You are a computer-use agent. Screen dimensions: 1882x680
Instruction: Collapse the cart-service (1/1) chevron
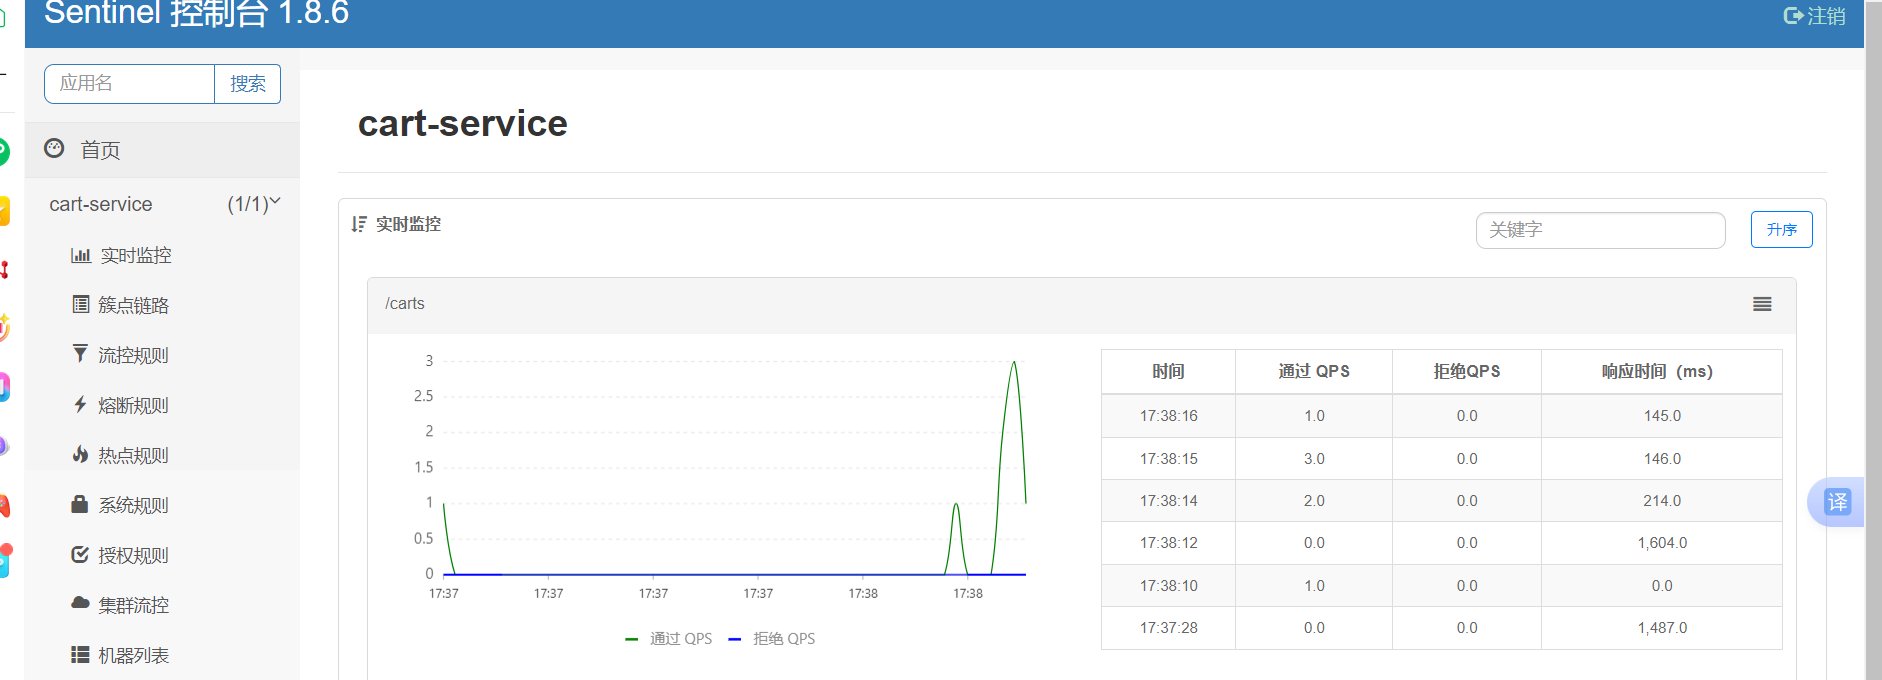(275, 201)
